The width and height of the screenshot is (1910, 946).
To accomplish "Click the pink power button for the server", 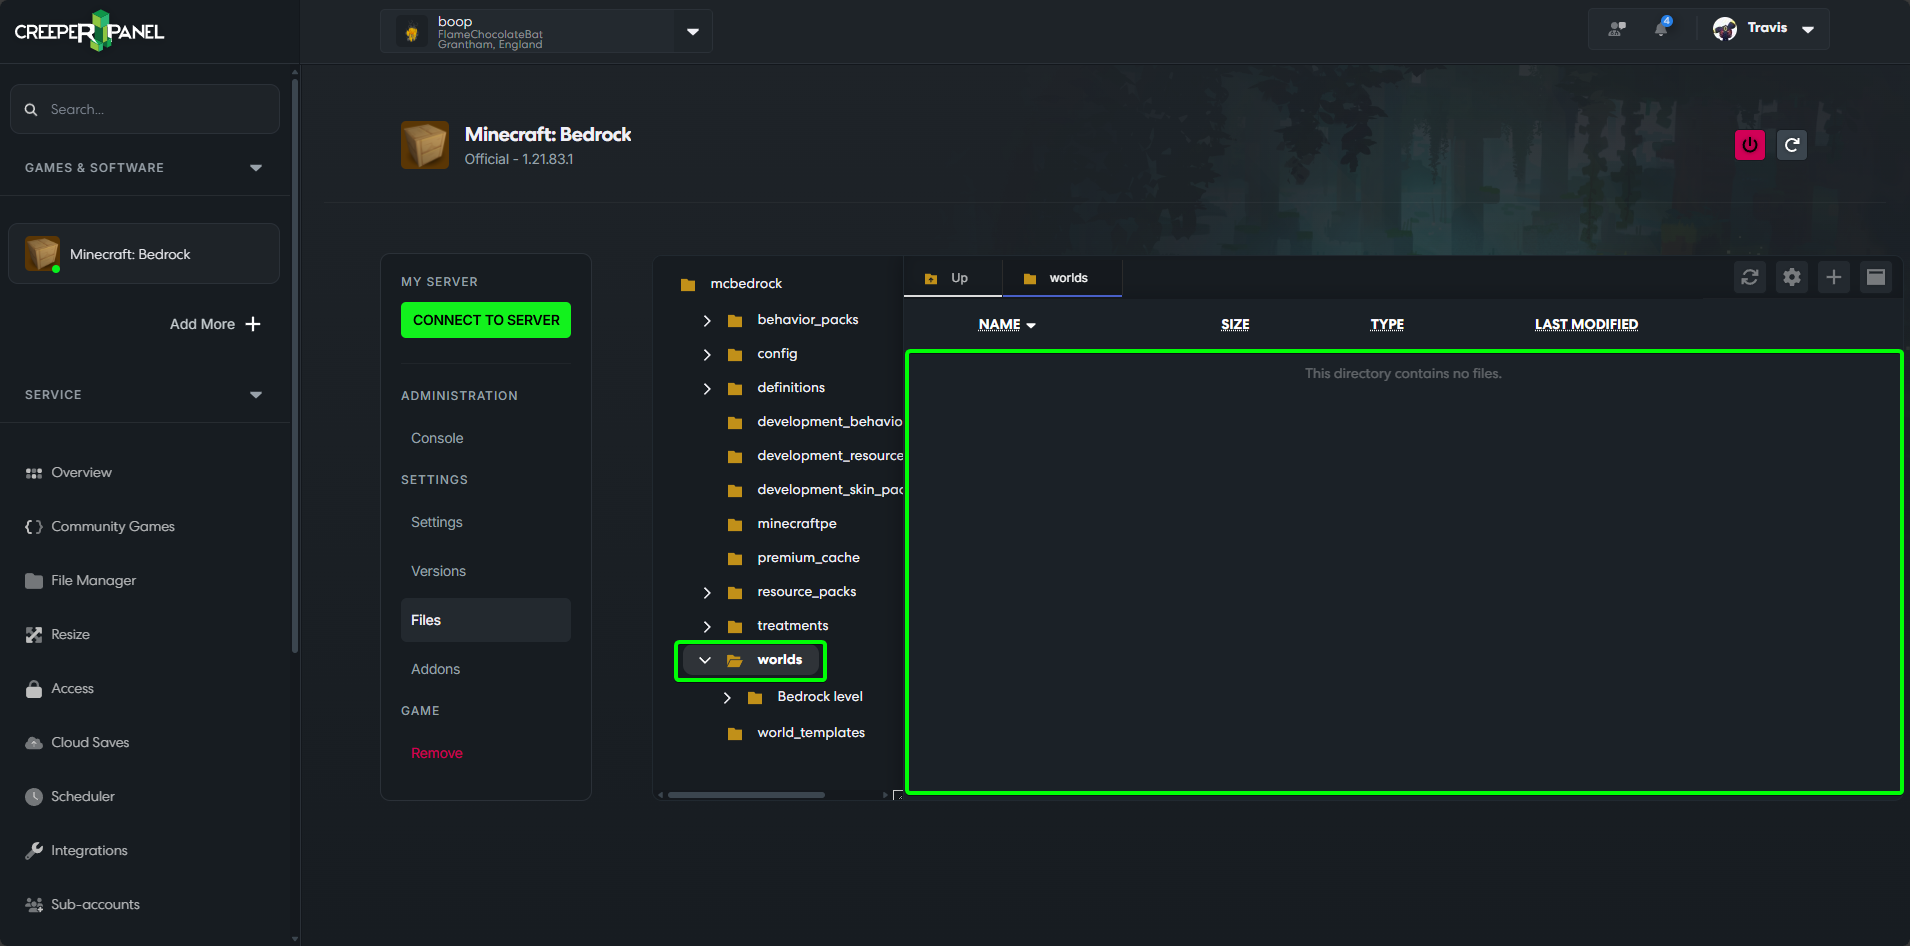I will pyautogui.click(x=1749, y=144).
